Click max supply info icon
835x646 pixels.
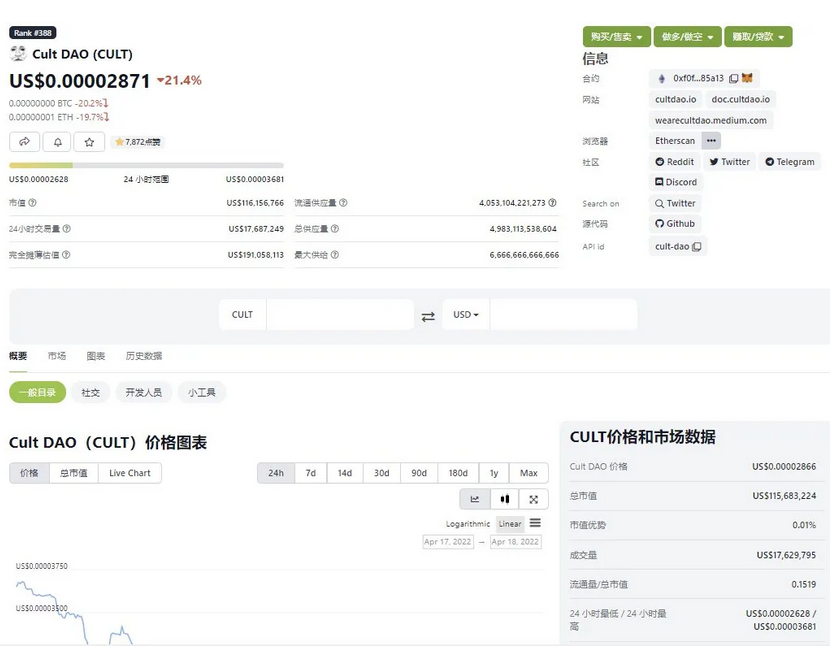(x=334, y=255)
